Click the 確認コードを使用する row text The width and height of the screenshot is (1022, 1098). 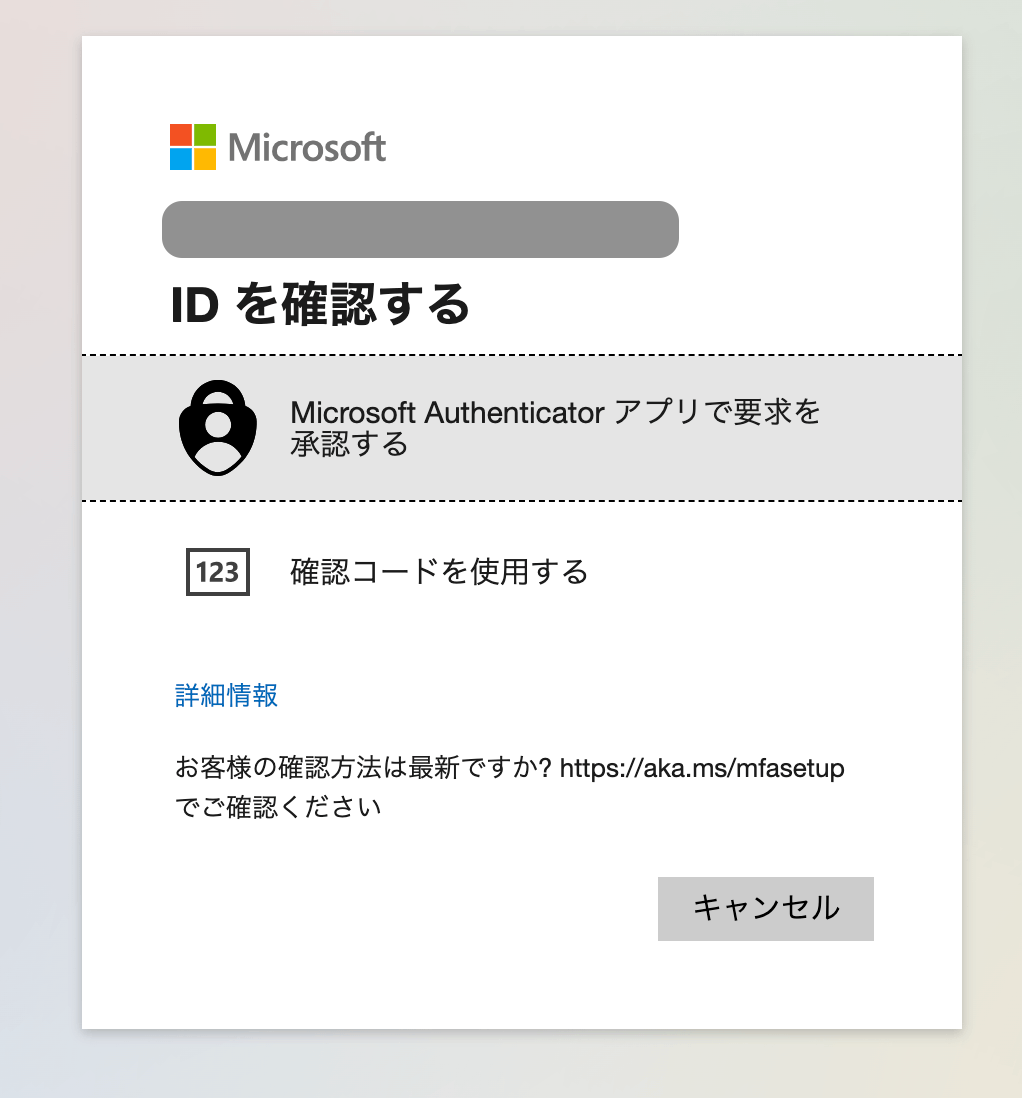tap(435, 573)
